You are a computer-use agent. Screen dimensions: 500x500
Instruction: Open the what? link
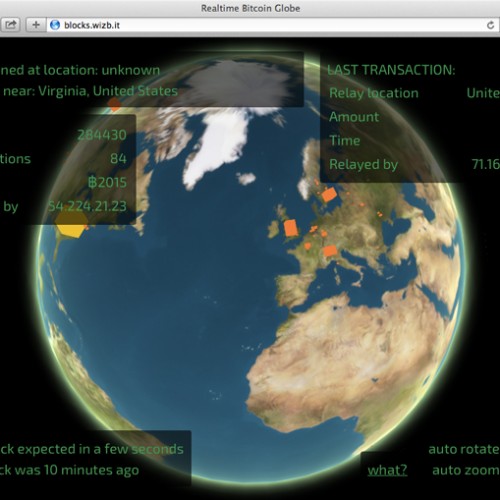[x=387, y=470]
